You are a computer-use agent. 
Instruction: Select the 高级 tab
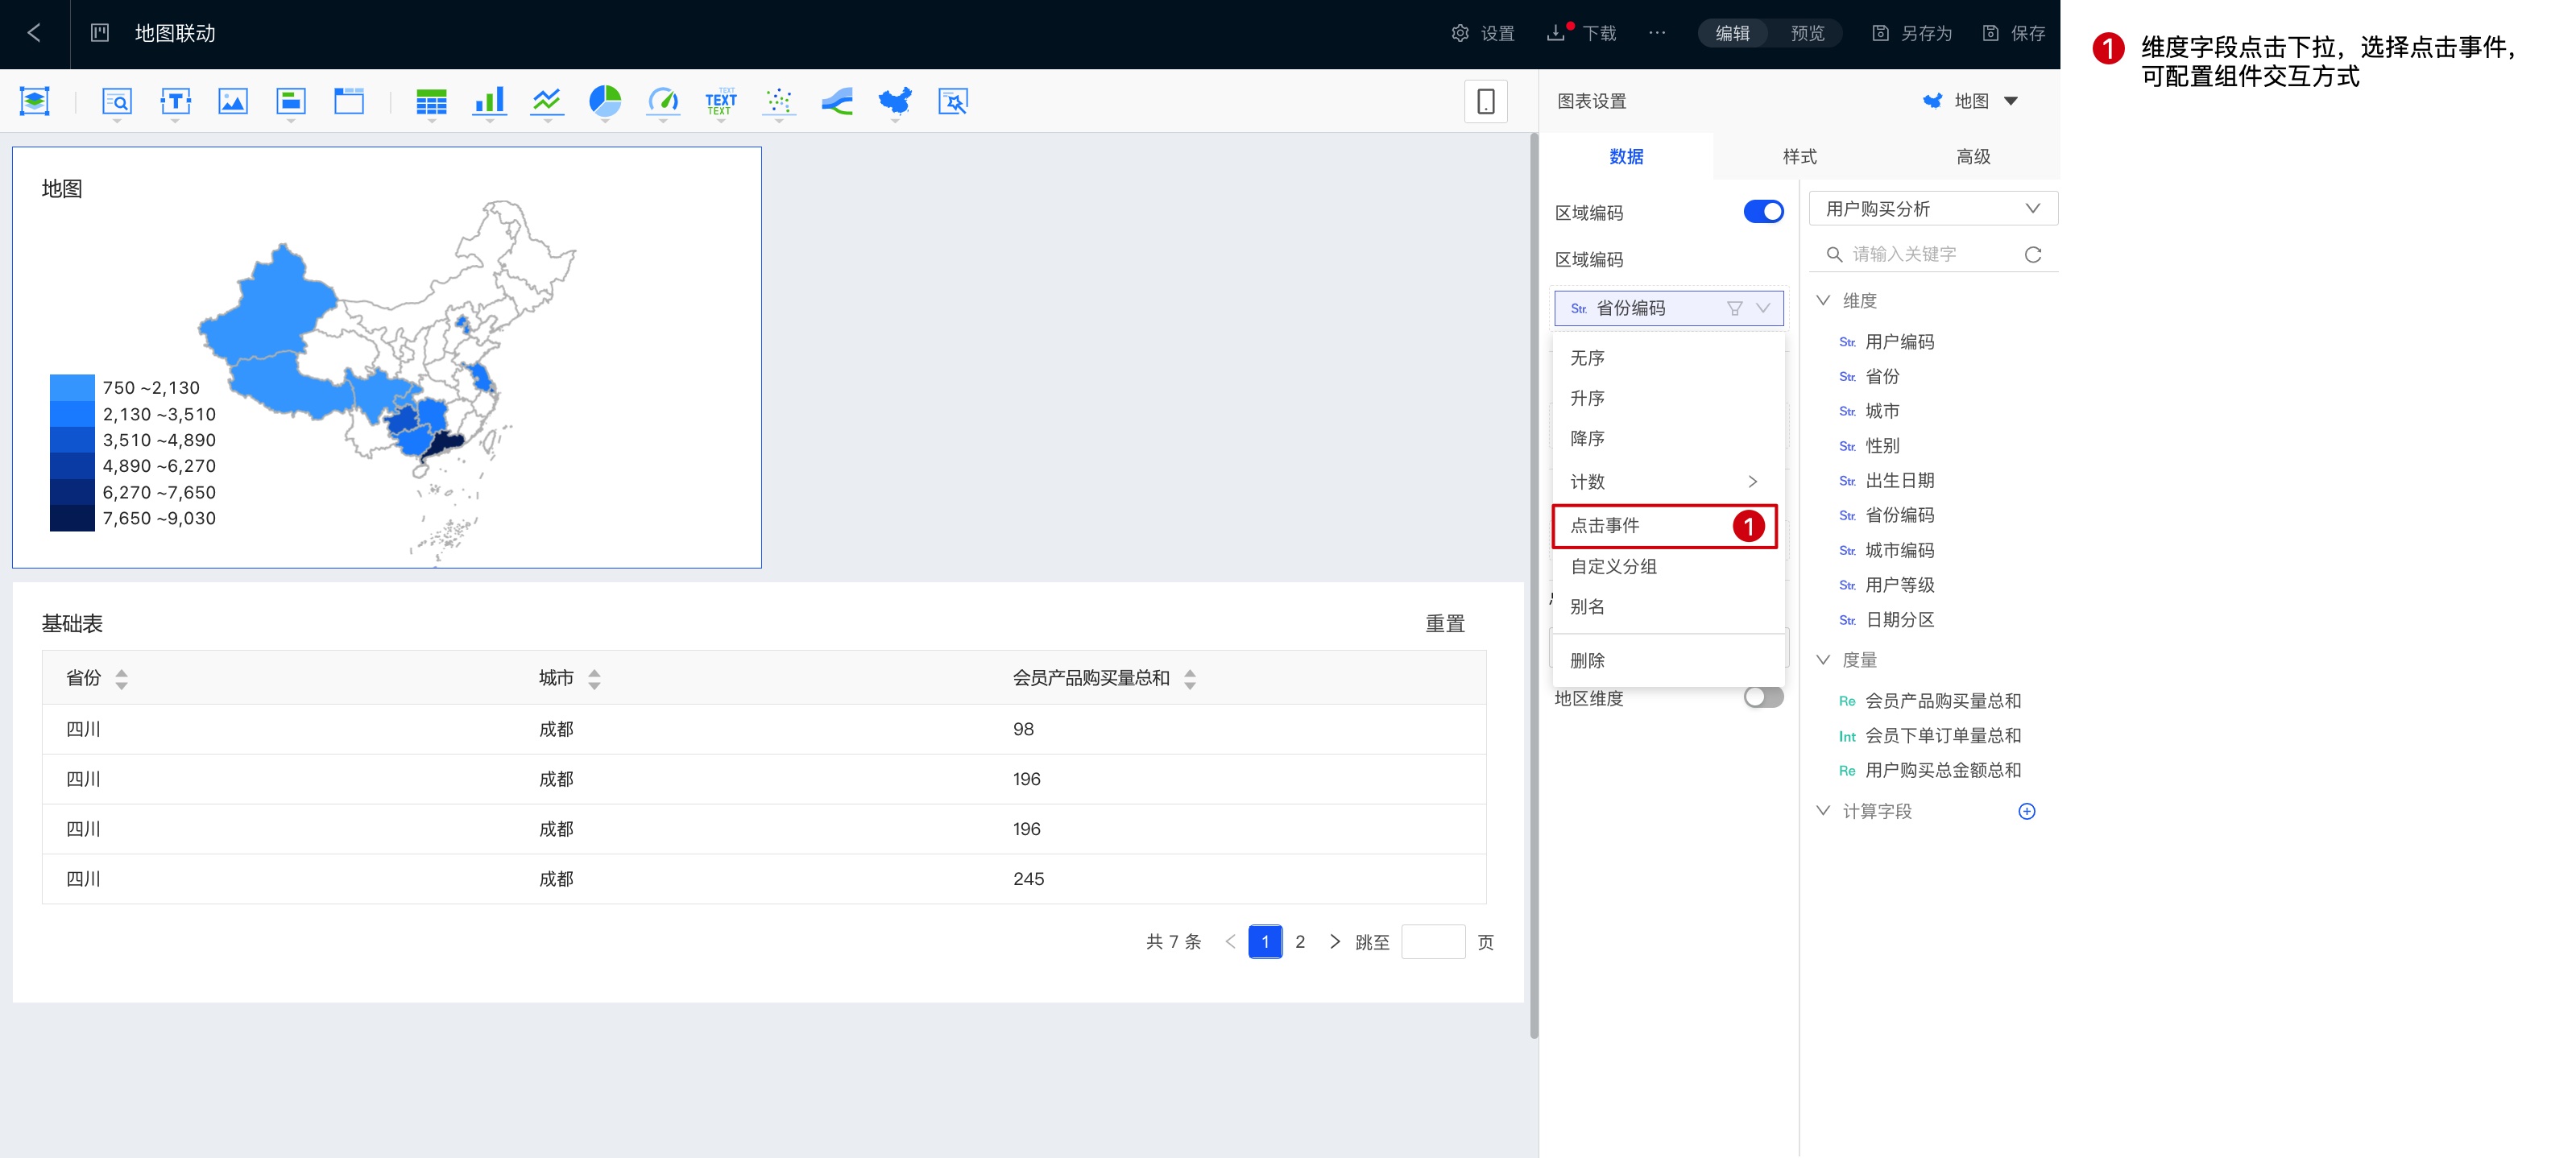(1973, 156)
